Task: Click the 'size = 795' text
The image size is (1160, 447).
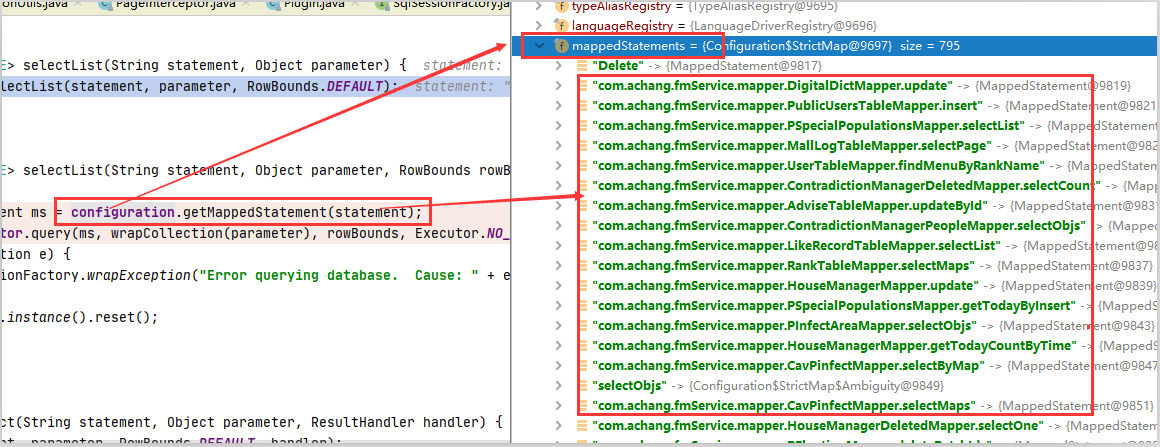Action: pos(930,46)
